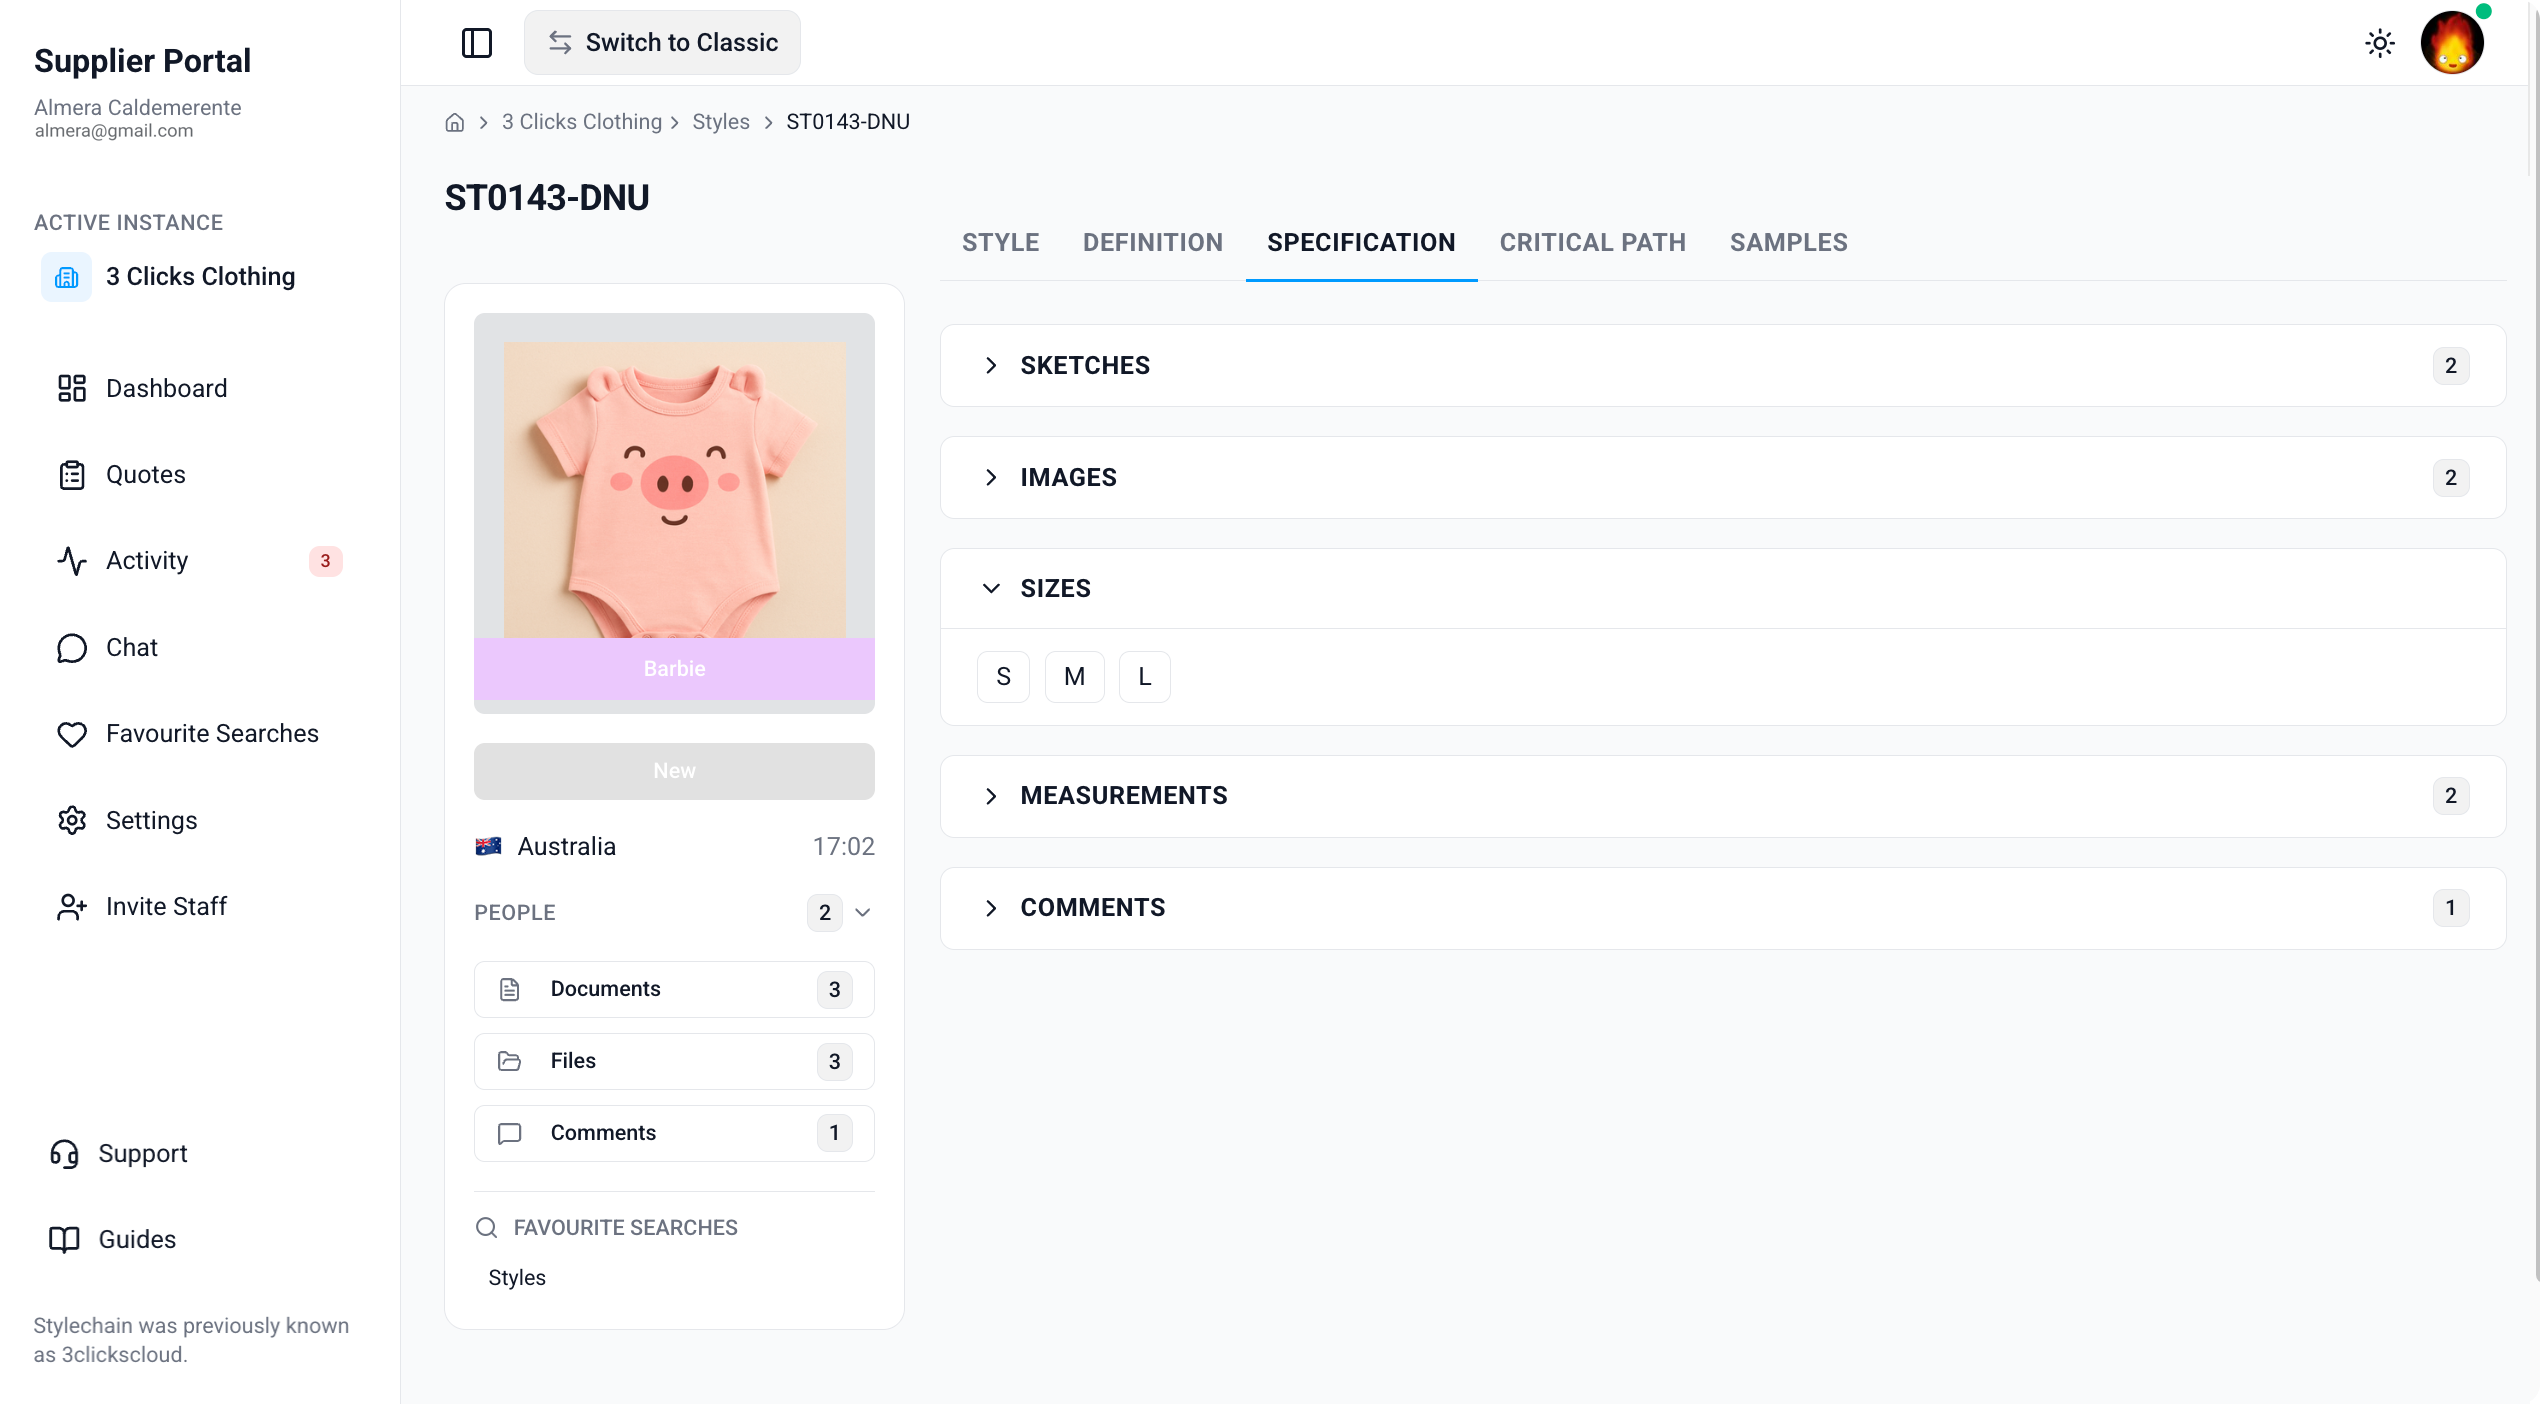Click the Dashboard grid icon
The width and height of the screenshot is (2540, 1404).
pos(72,388)
